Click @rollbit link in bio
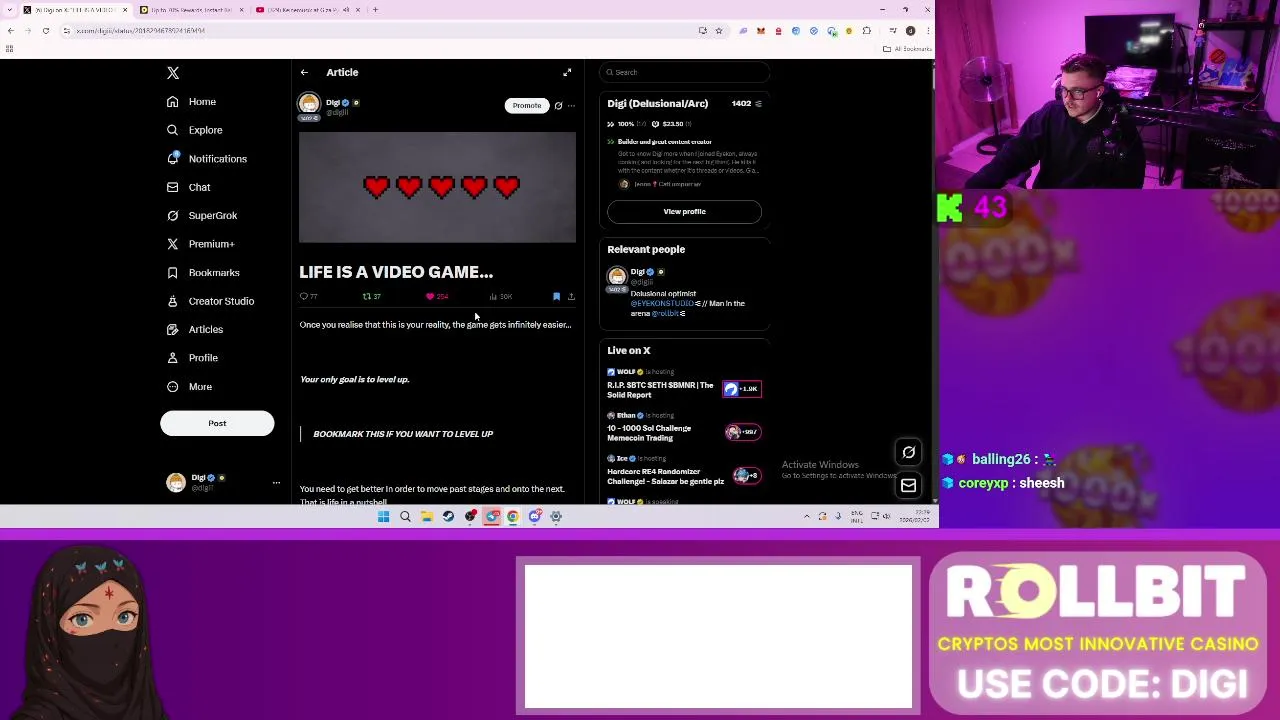Screen dimensions: 1280x720 (665, 313)
